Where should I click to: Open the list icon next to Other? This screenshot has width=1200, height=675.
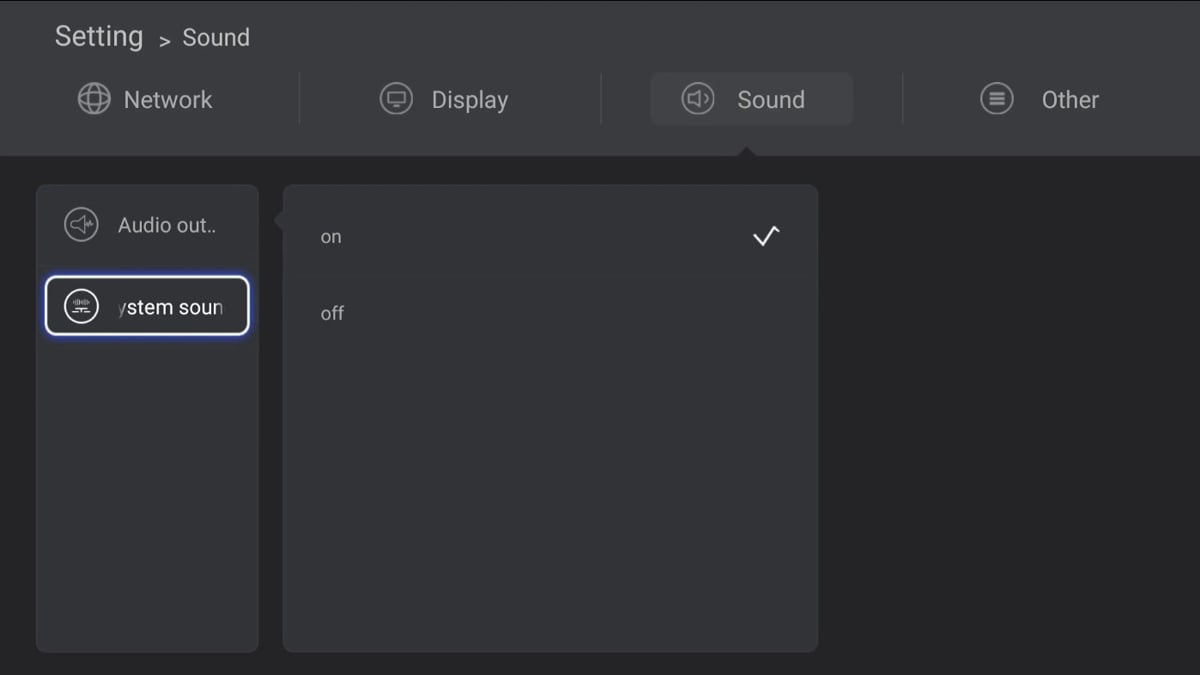coord(997,99)
